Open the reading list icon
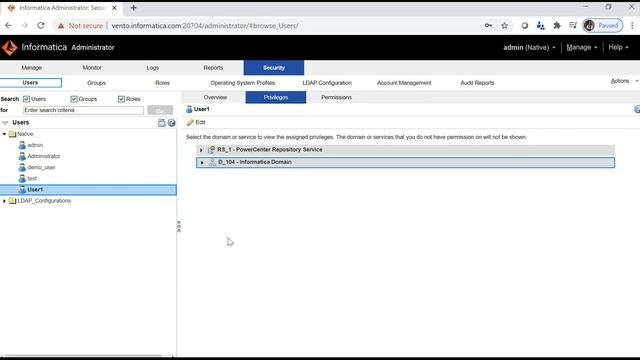 [573, 25]
